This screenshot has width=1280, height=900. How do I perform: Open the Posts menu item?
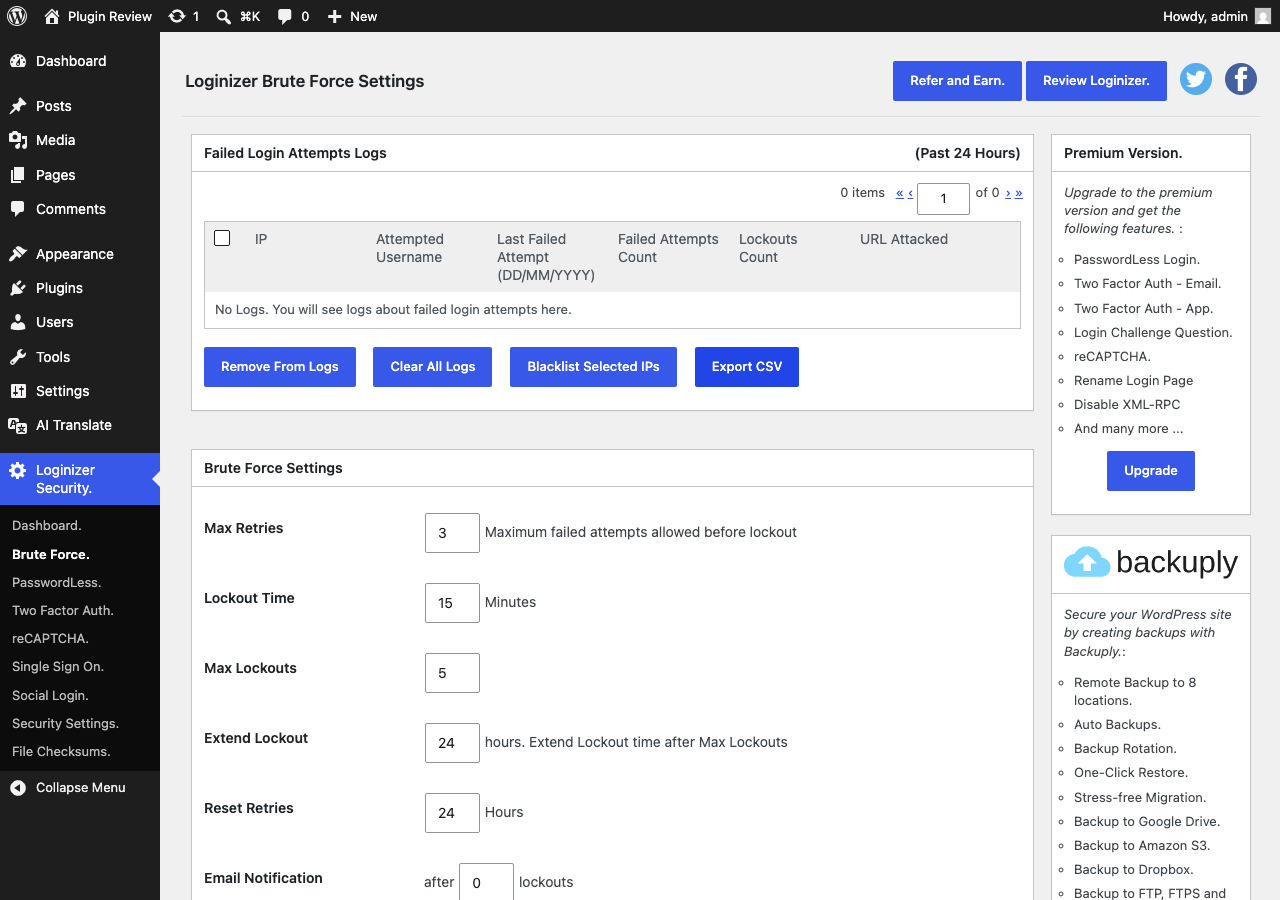[x=80, y=106]
